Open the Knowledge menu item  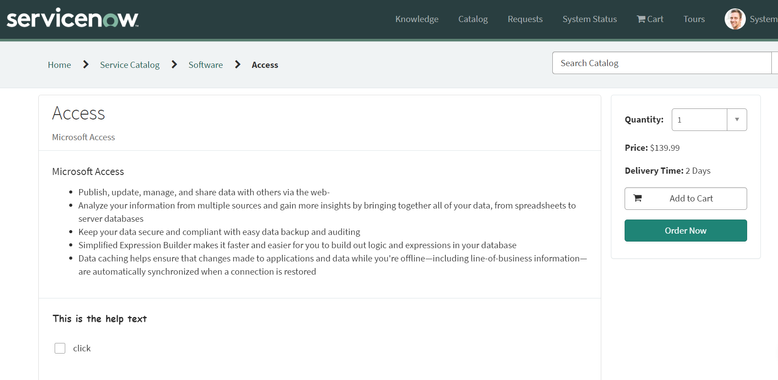tap(416, 19)
